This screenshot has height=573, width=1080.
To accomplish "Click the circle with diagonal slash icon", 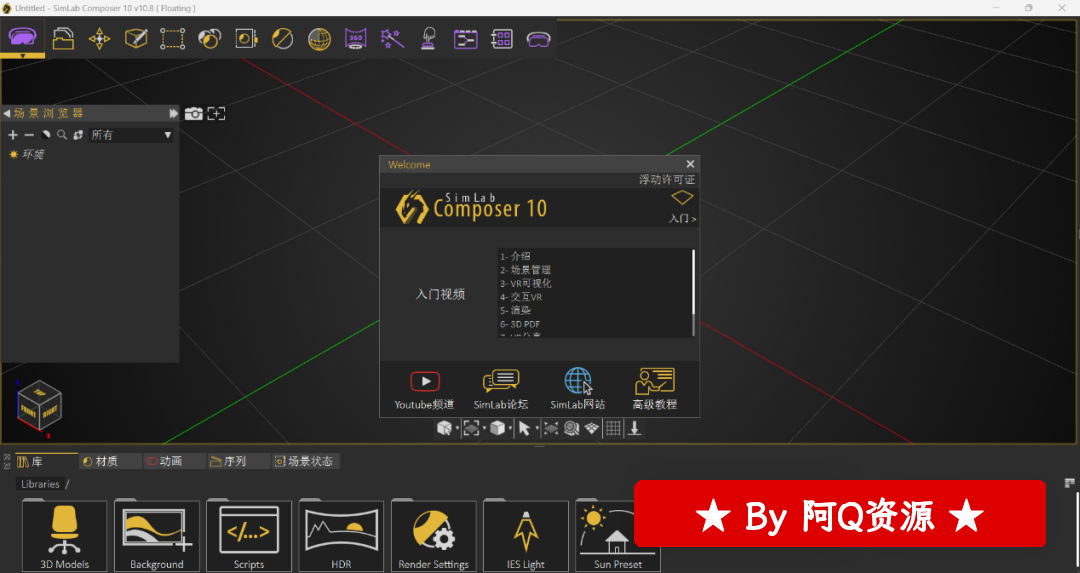I will (x=282, y=39).
